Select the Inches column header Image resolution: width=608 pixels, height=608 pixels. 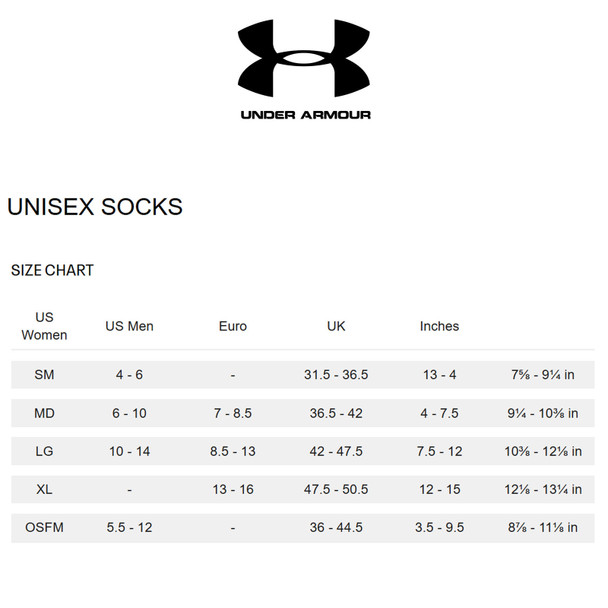(439, 326)
